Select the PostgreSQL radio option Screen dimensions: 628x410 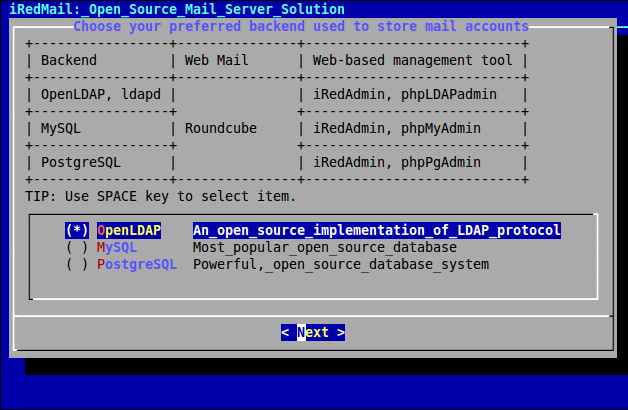click(77, 264)
